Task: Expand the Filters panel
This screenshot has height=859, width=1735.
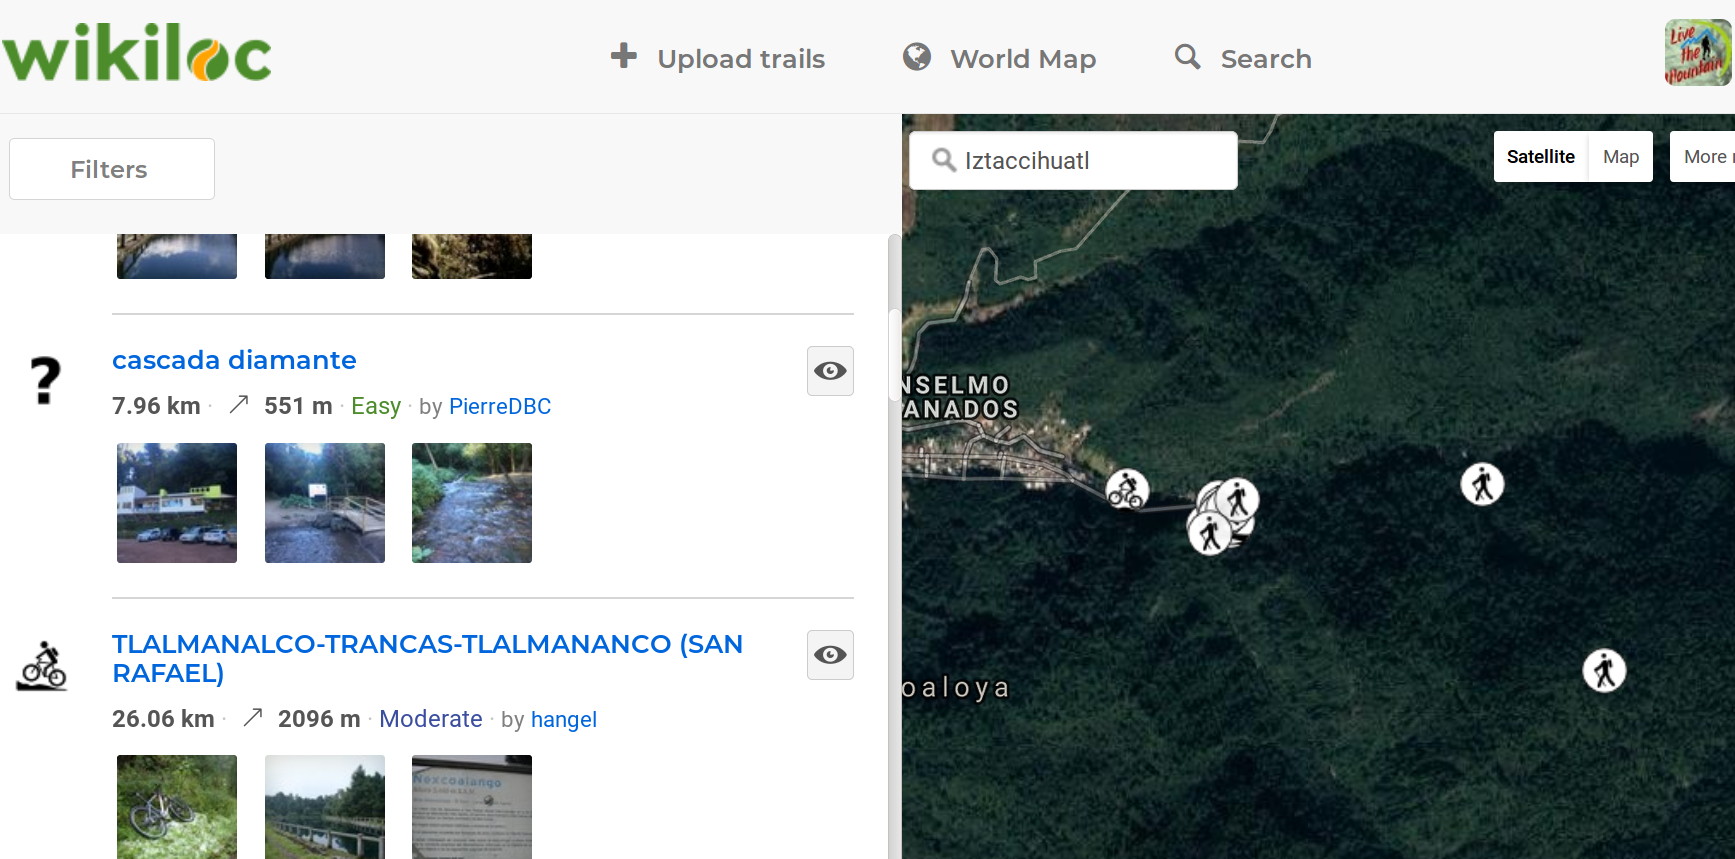Action: (x=111, y=169)
